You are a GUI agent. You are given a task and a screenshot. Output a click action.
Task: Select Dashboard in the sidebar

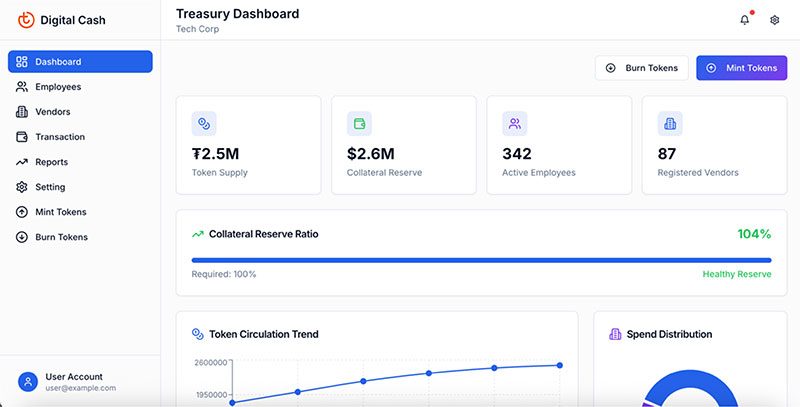point(80,62)
